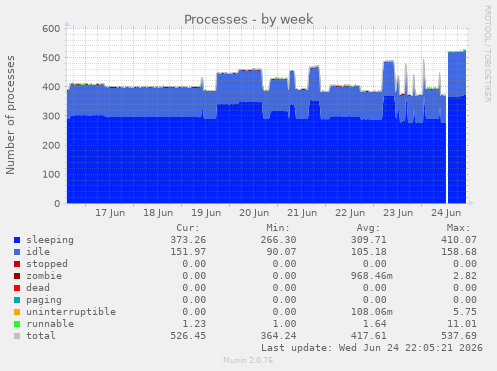497x371 pixels.
Task: Click the '17 Jun' x-axis label
Action: tap(110, 213)
